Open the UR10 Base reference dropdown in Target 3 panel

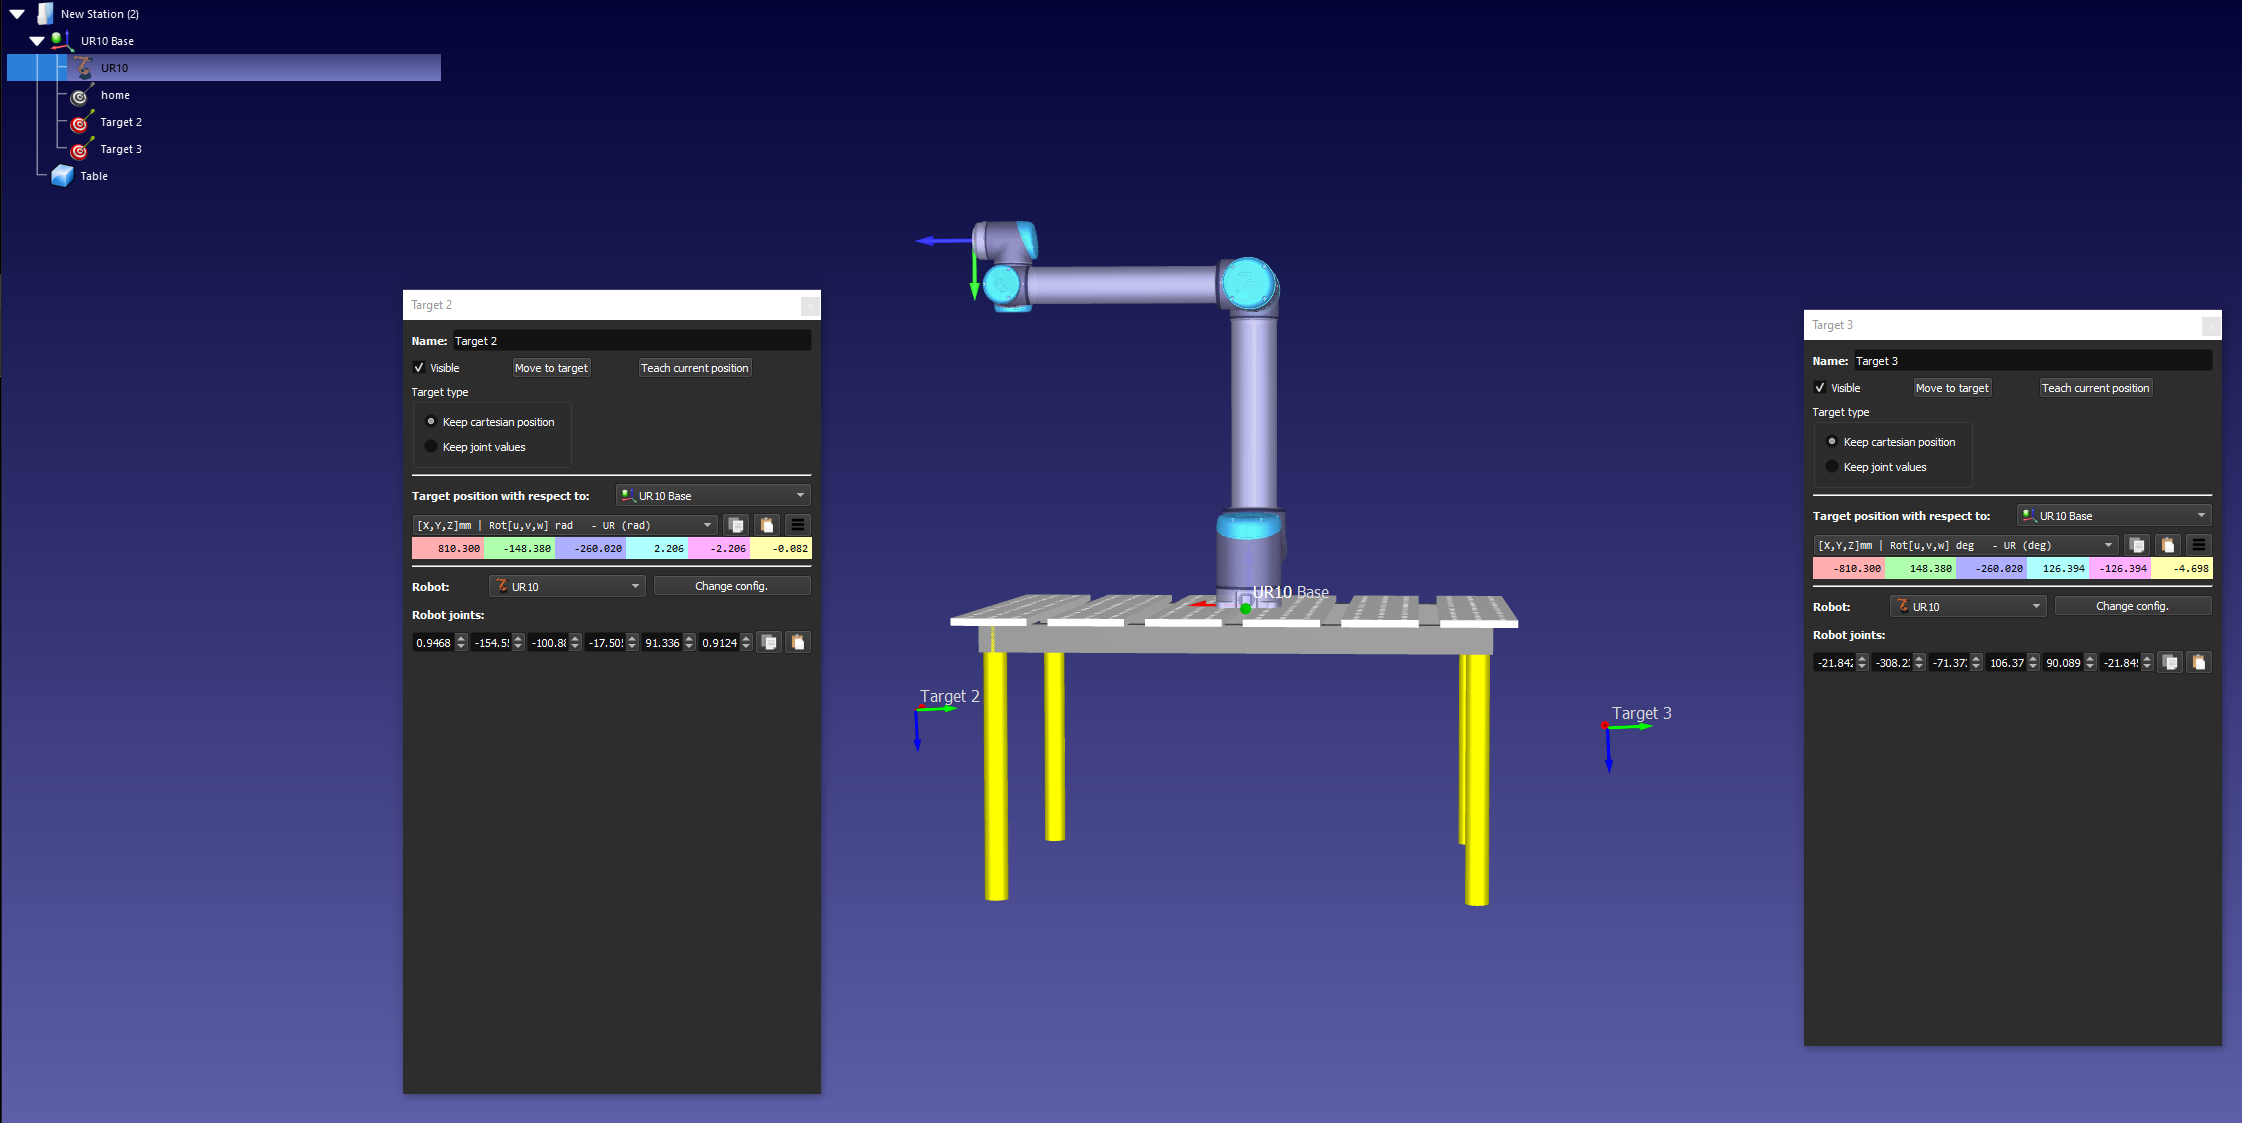(2114, 516)
